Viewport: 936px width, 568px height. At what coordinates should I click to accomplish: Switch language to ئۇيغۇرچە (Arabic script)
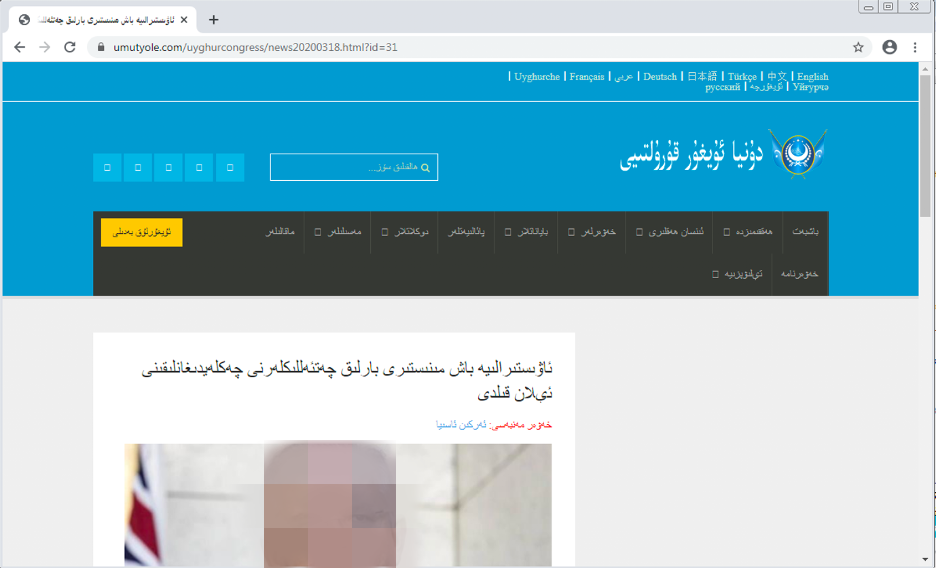766,87
